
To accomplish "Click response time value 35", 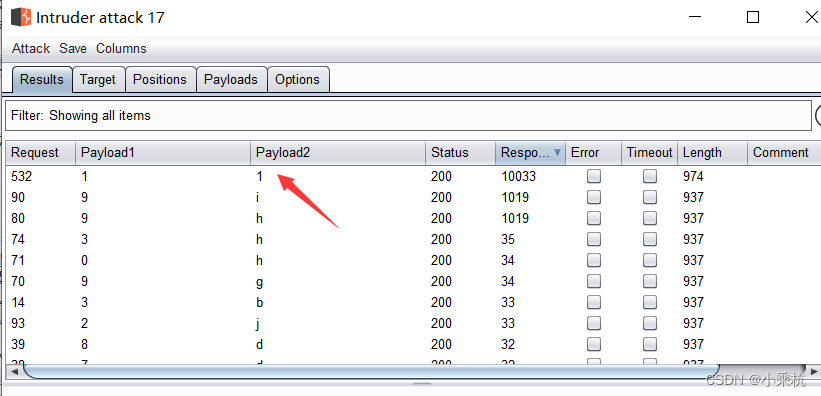I will click(508, 239).
